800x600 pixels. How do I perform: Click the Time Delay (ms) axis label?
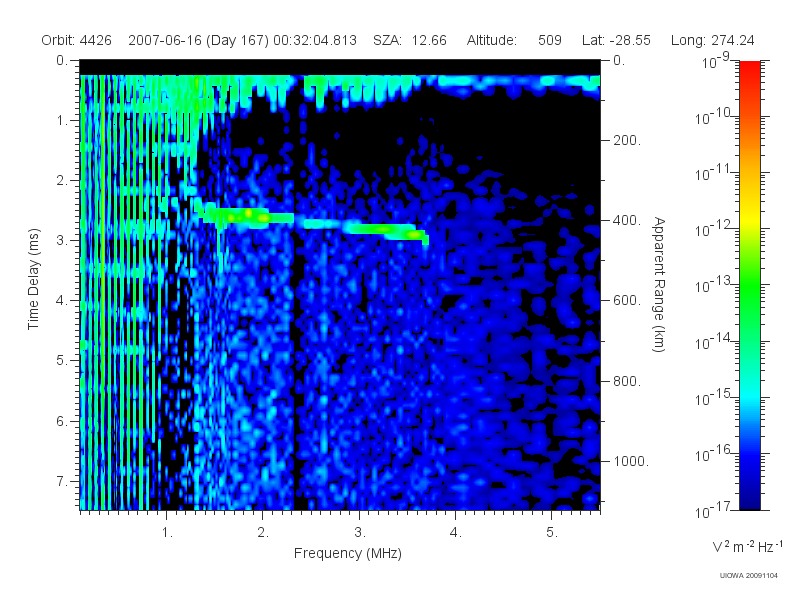(33, 279)
